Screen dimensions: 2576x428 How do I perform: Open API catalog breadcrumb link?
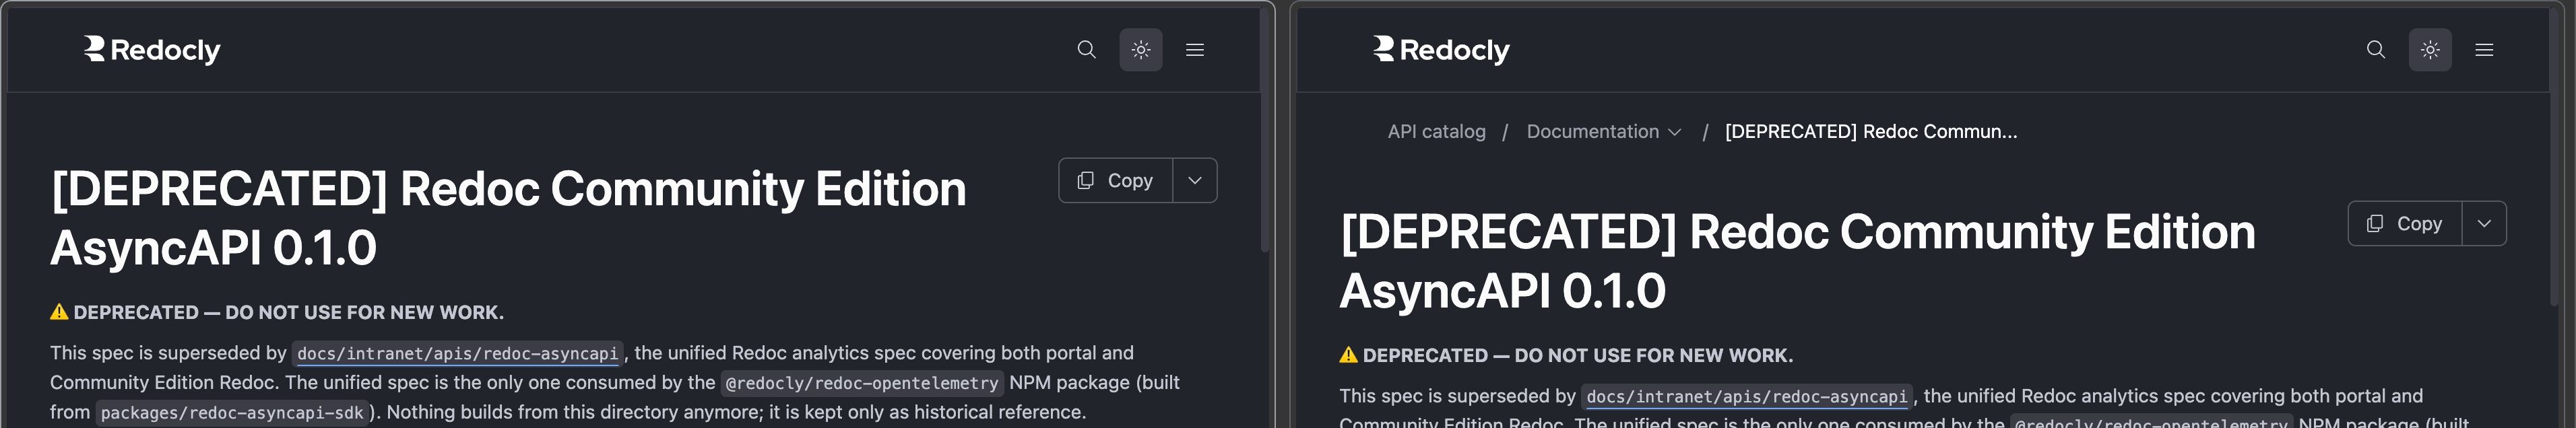(x=1436, y=132)
